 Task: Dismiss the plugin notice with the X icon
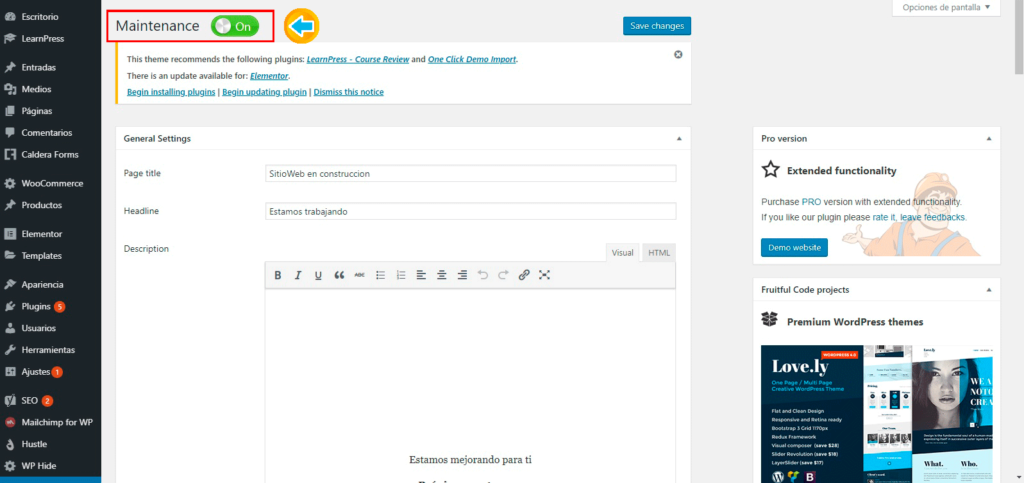coord(678,54)
